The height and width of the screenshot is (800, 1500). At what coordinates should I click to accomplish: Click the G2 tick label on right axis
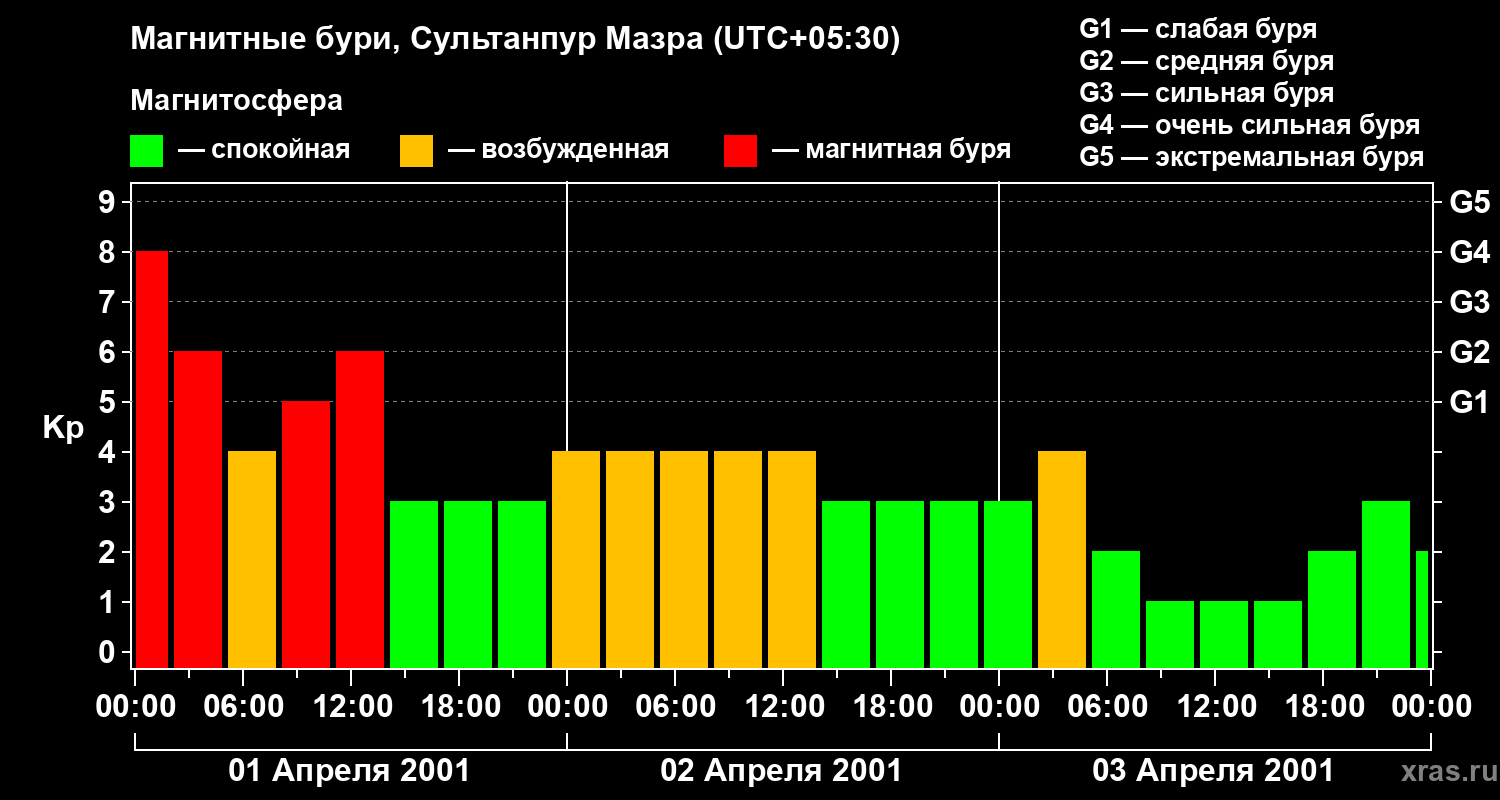click(1469, 352)
